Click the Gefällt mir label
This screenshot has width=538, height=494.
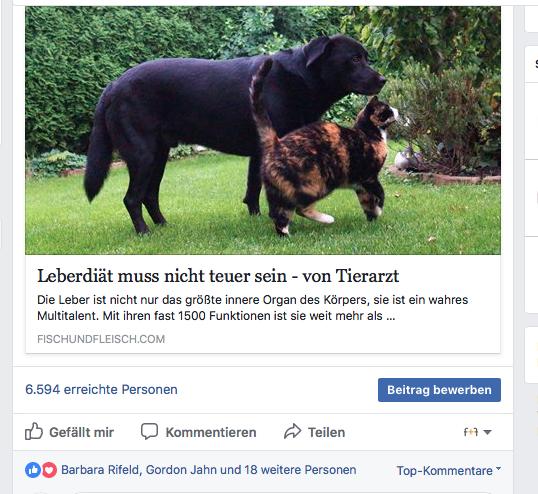pos(81,432)
